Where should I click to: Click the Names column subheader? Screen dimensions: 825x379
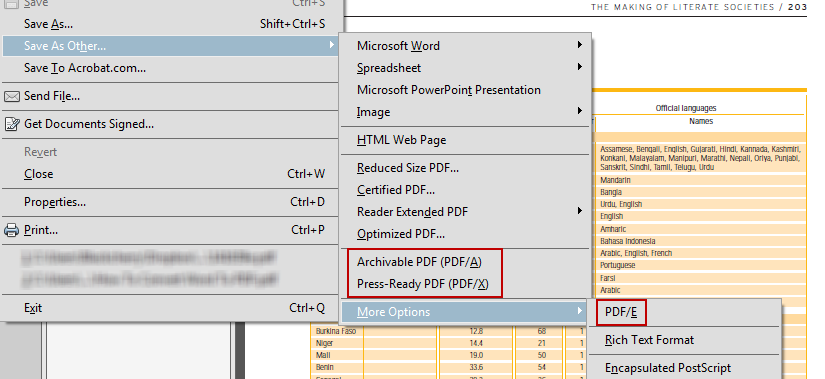click(x=701, y=121)
